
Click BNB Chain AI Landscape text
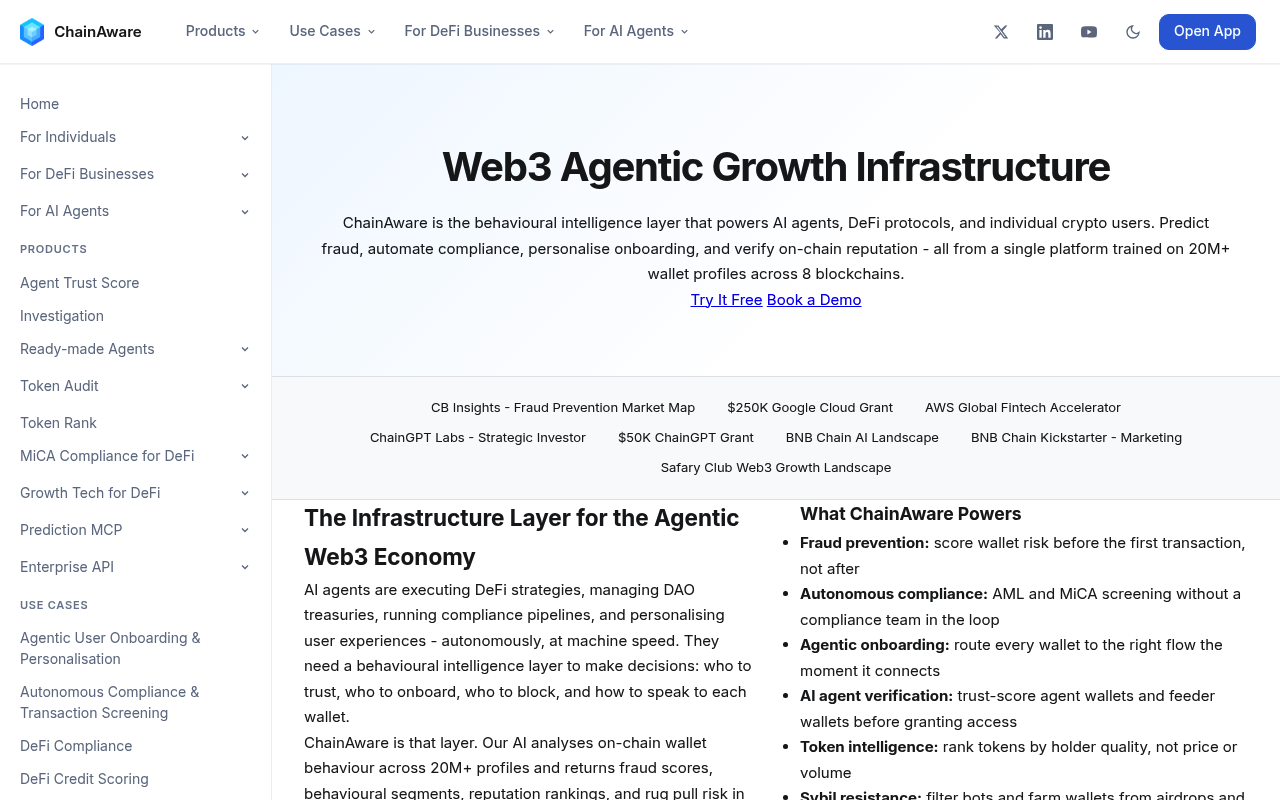tap(862, 438)
